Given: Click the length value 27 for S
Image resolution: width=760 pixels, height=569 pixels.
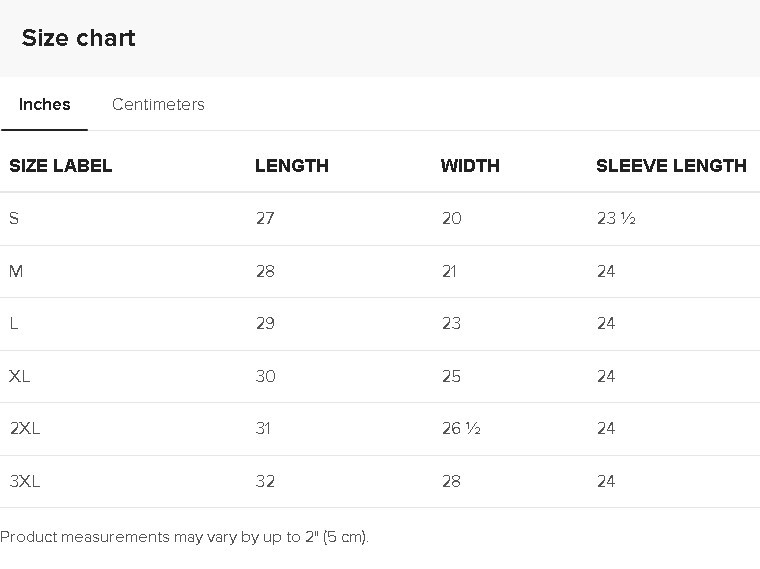Looking at the screenshot, I should (265, 218).
